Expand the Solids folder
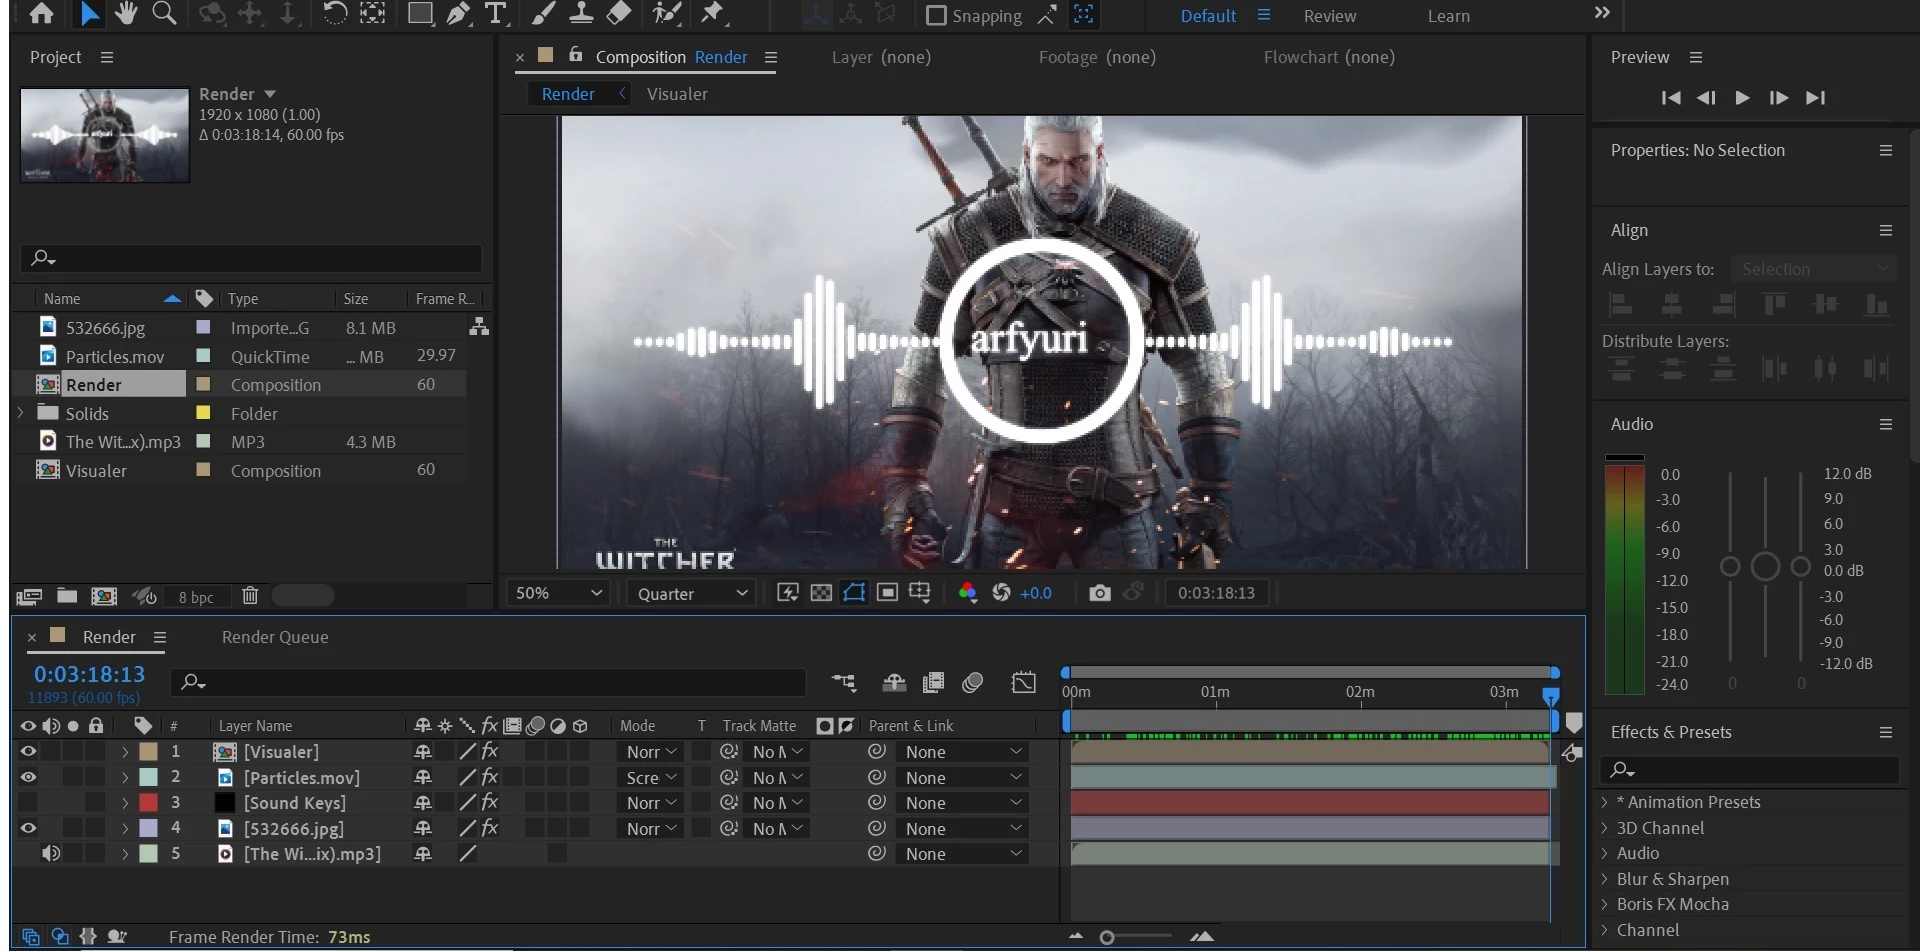The width and height of the screenshot is (1920, 952). (21, 413)
